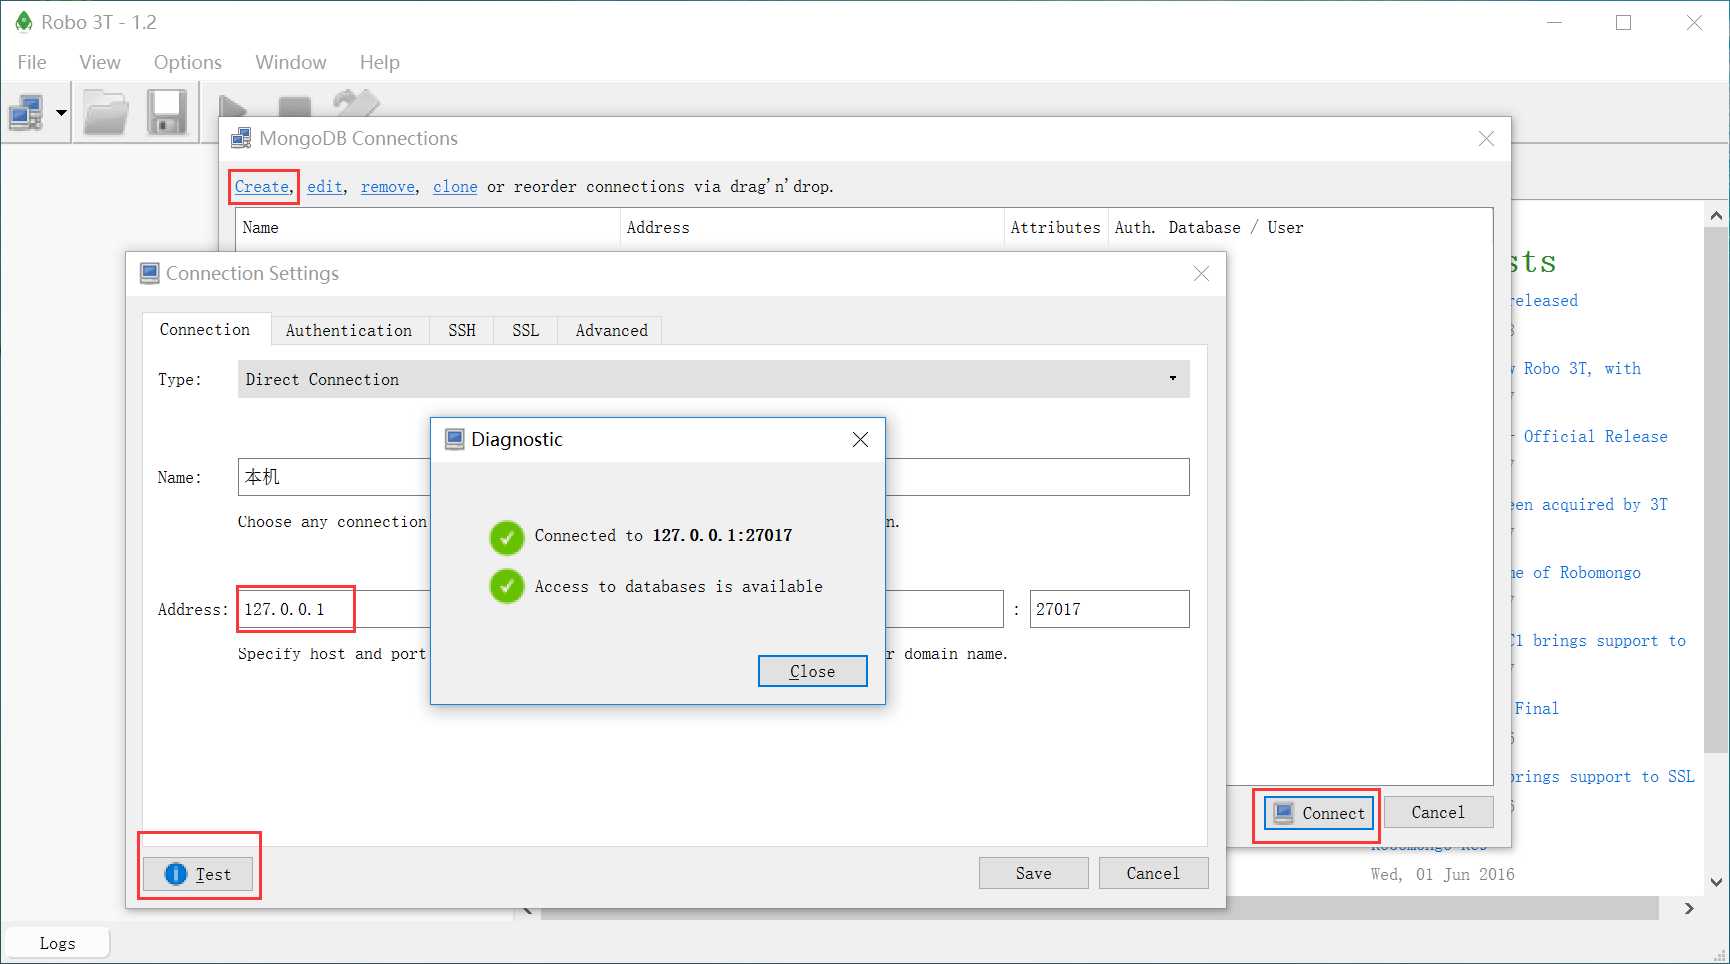The image size is (1730, 964).
Task: Open the File menu
Action: pyautogui.click(x=32, y=62)
